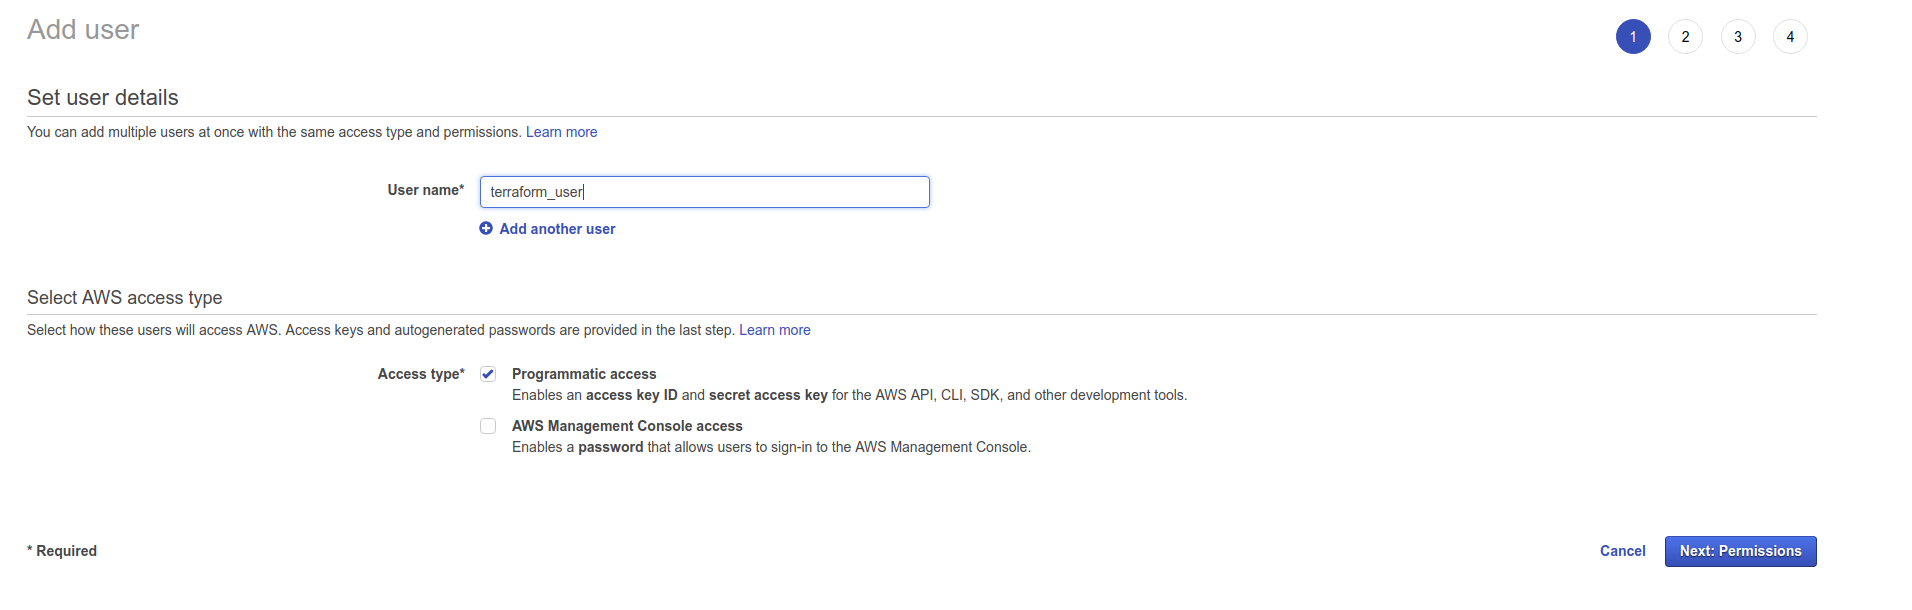Click the plus icon beside Add another user

coord(486,229)
